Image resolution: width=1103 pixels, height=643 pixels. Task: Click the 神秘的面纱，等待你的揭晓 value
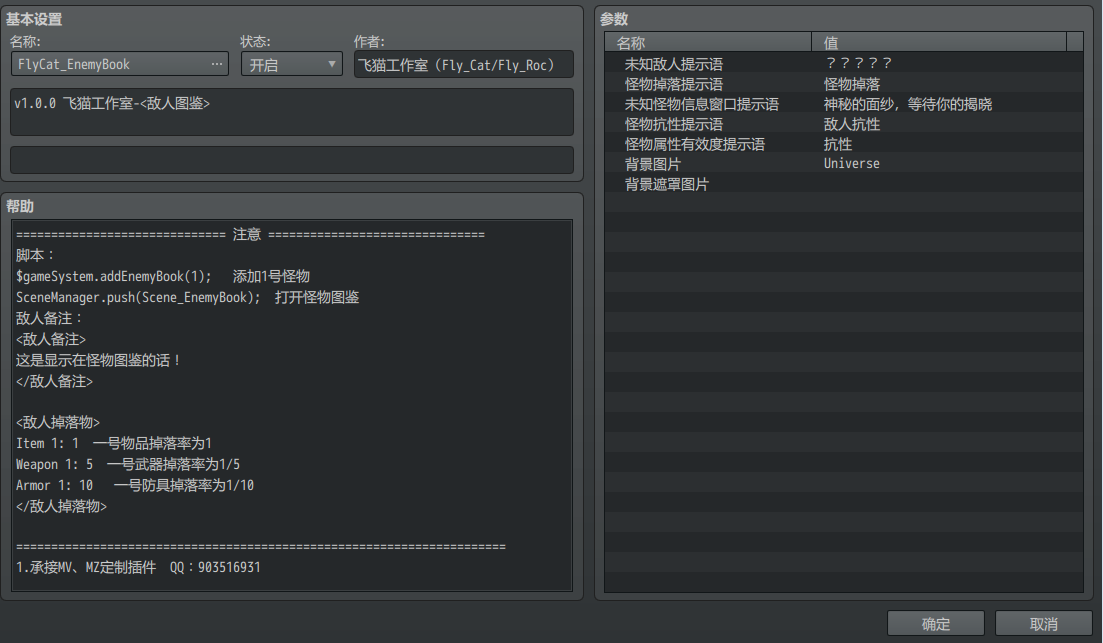click(907, 104)
